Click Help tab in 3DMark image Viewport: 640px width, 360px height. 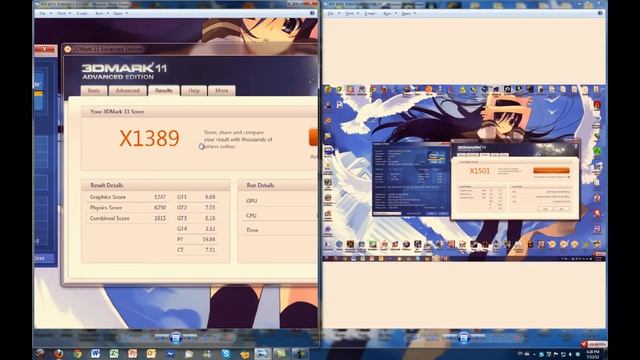(x=194, y=90)
